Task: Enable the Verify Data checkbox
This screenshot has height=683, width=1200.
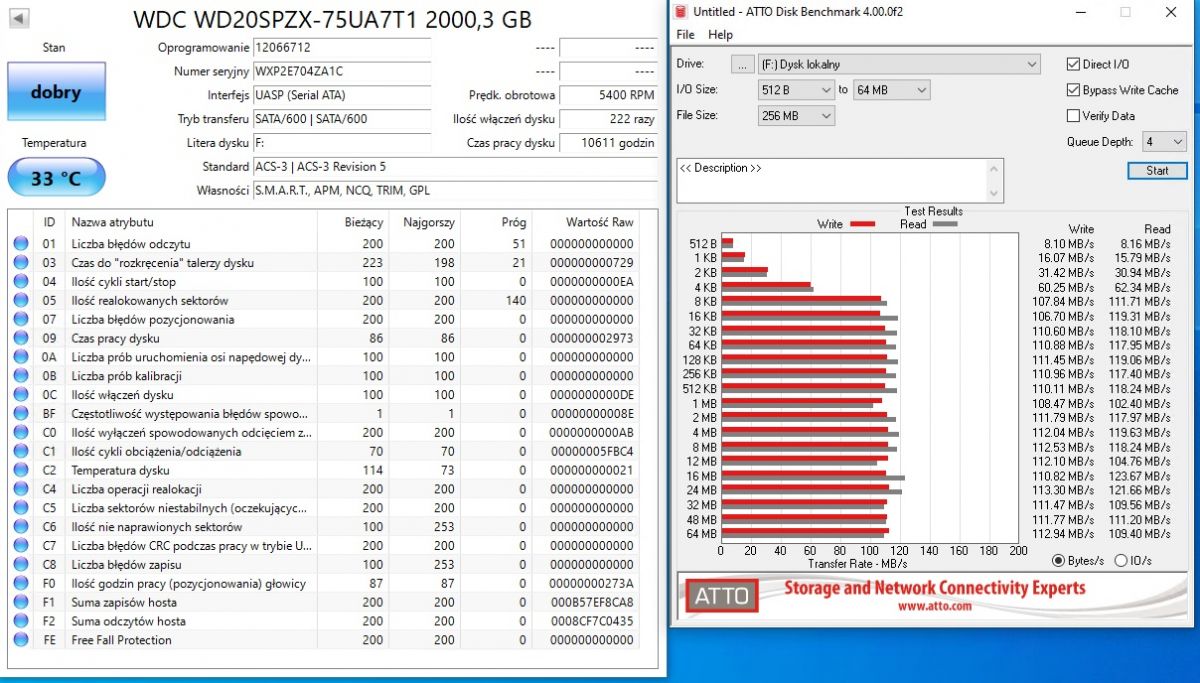Action: point(1074,116)
